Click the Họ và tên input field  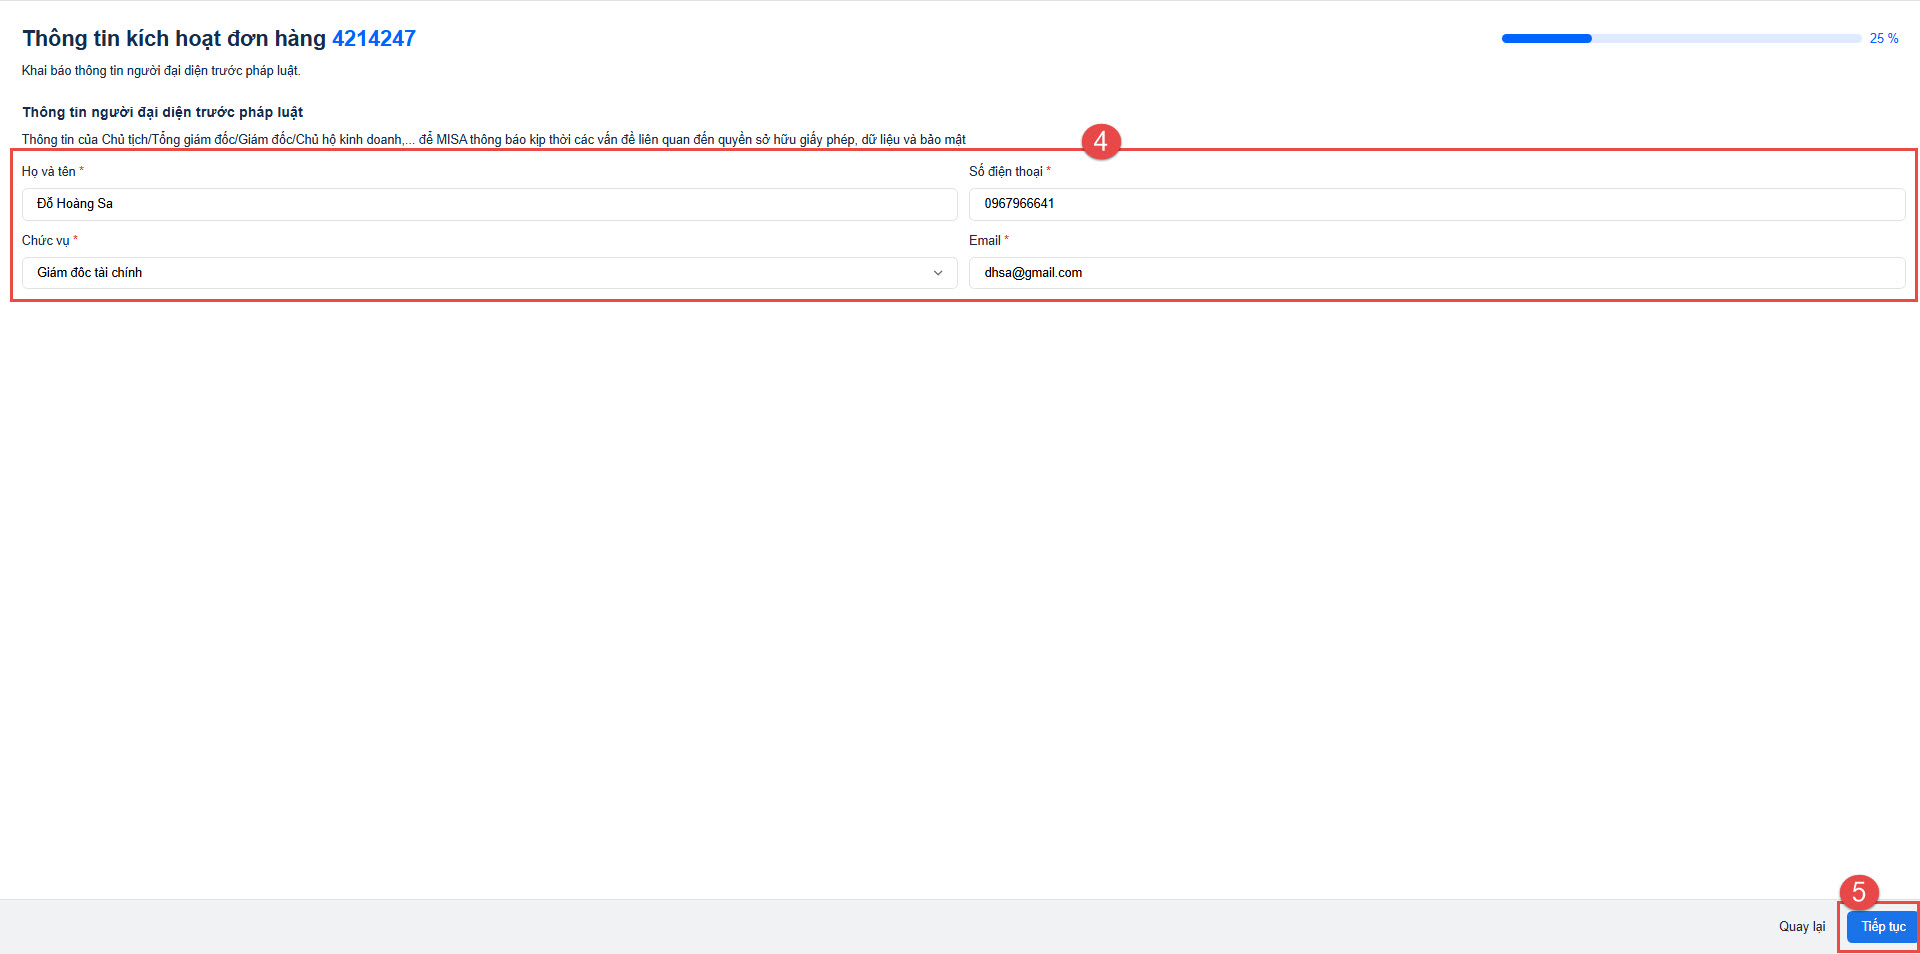[x=489, y=204]
